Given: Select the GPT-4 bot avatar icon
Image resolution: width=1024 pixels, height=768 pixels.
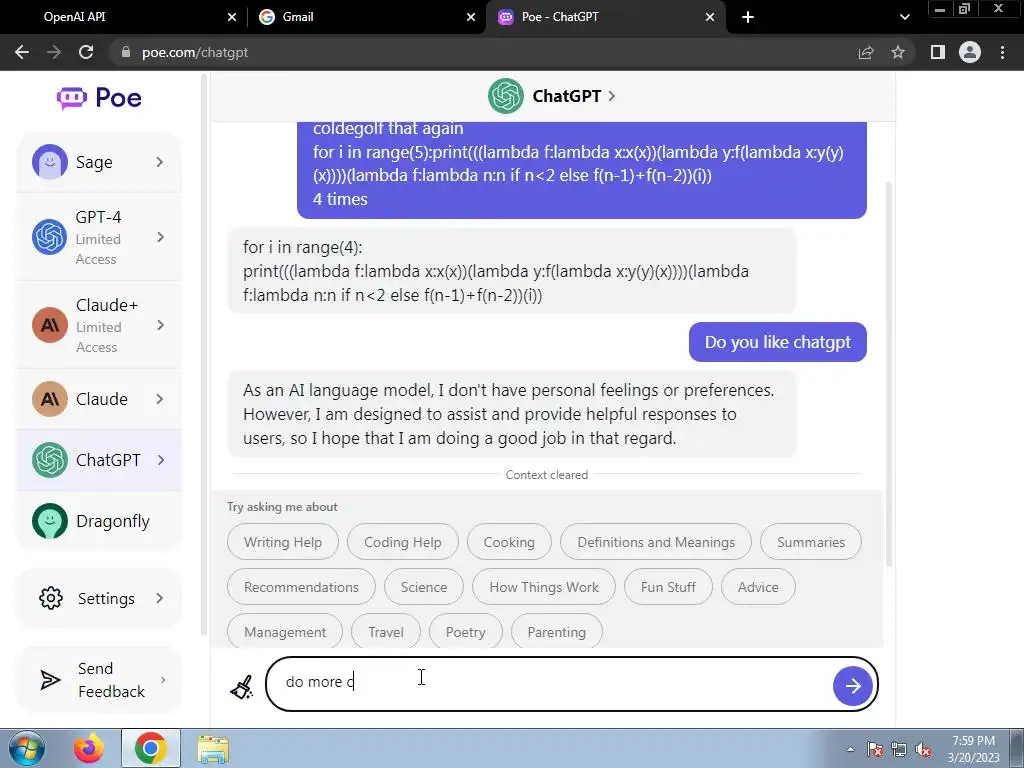Looking at the screenshot, I should [x=50, y=237].
